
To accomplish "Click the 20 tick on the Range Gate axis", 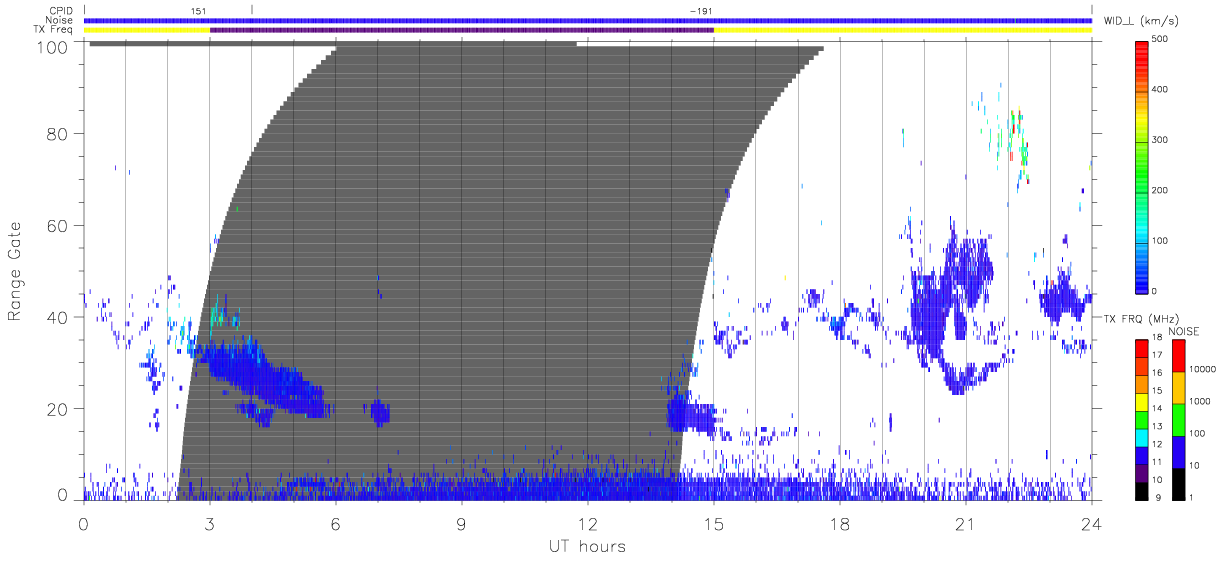I will (57, 409).
